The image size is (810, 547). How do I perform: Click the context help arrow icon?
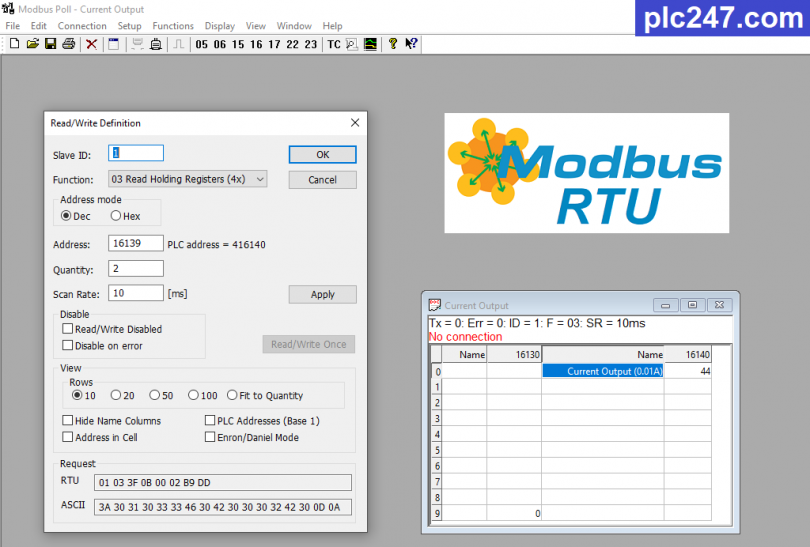pyautogui.click(x=411, y=44)
